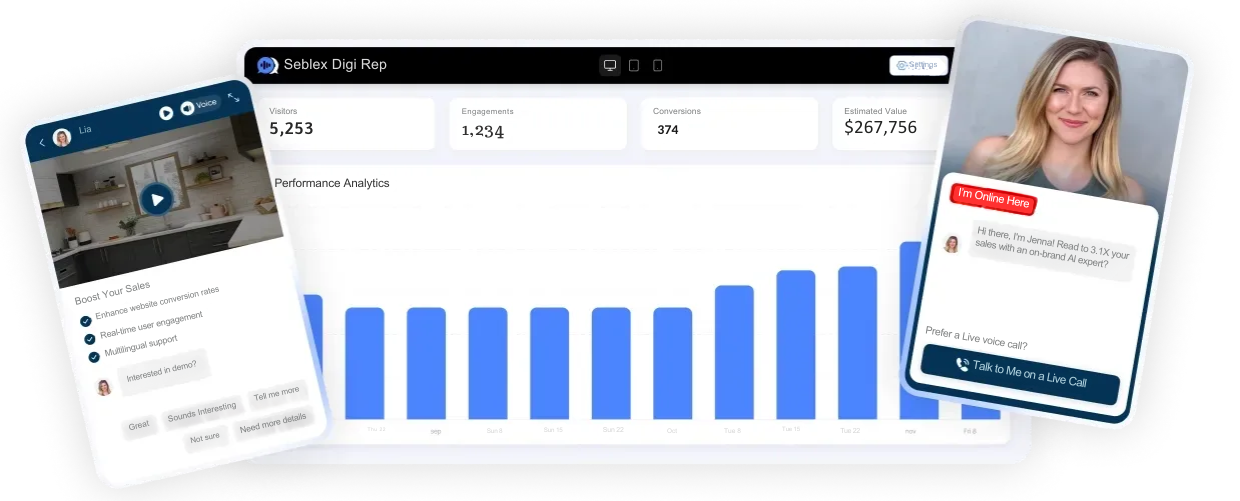Click Talk to Me on a Live Call
Image resolution: width=1240 pixels, height=501 pixels.
[x=1020, y=373]
